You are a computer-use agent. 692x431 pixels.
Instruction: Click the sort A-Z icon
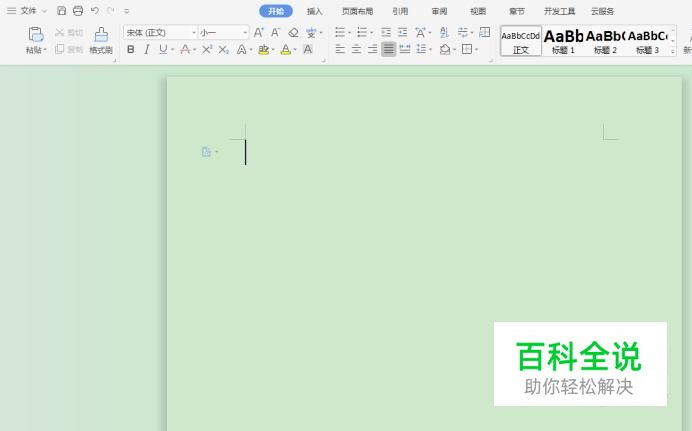point(444,32)
